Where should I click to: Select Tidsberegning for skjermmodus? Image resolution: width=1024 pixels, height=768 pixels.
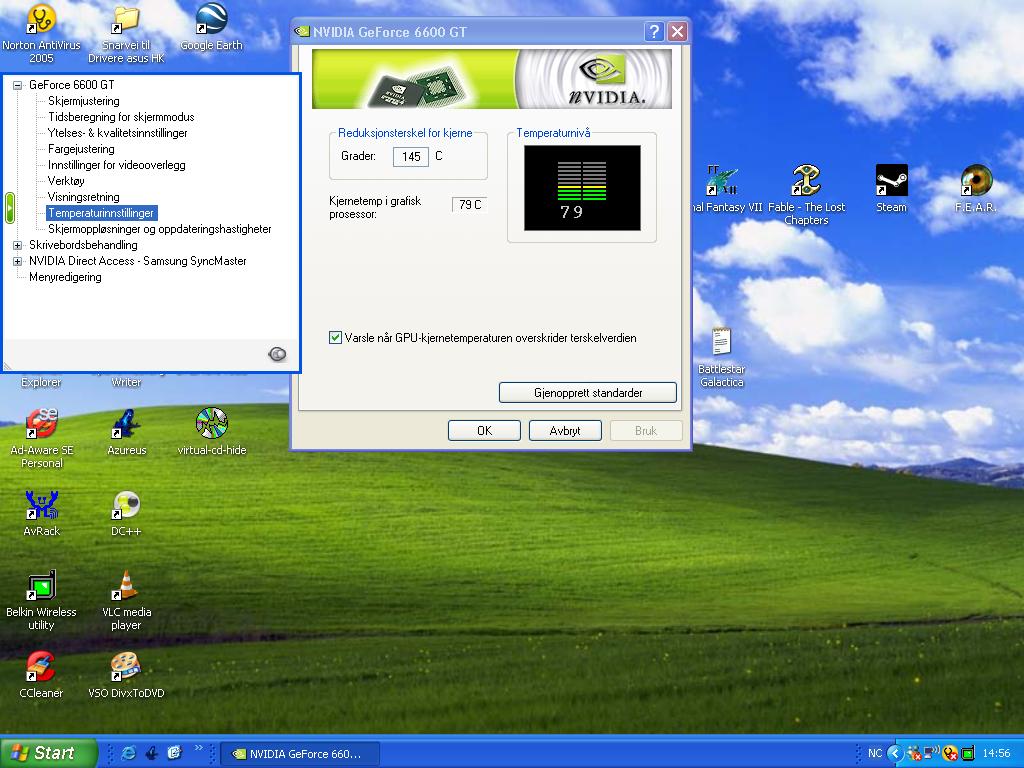click(121, 117)
